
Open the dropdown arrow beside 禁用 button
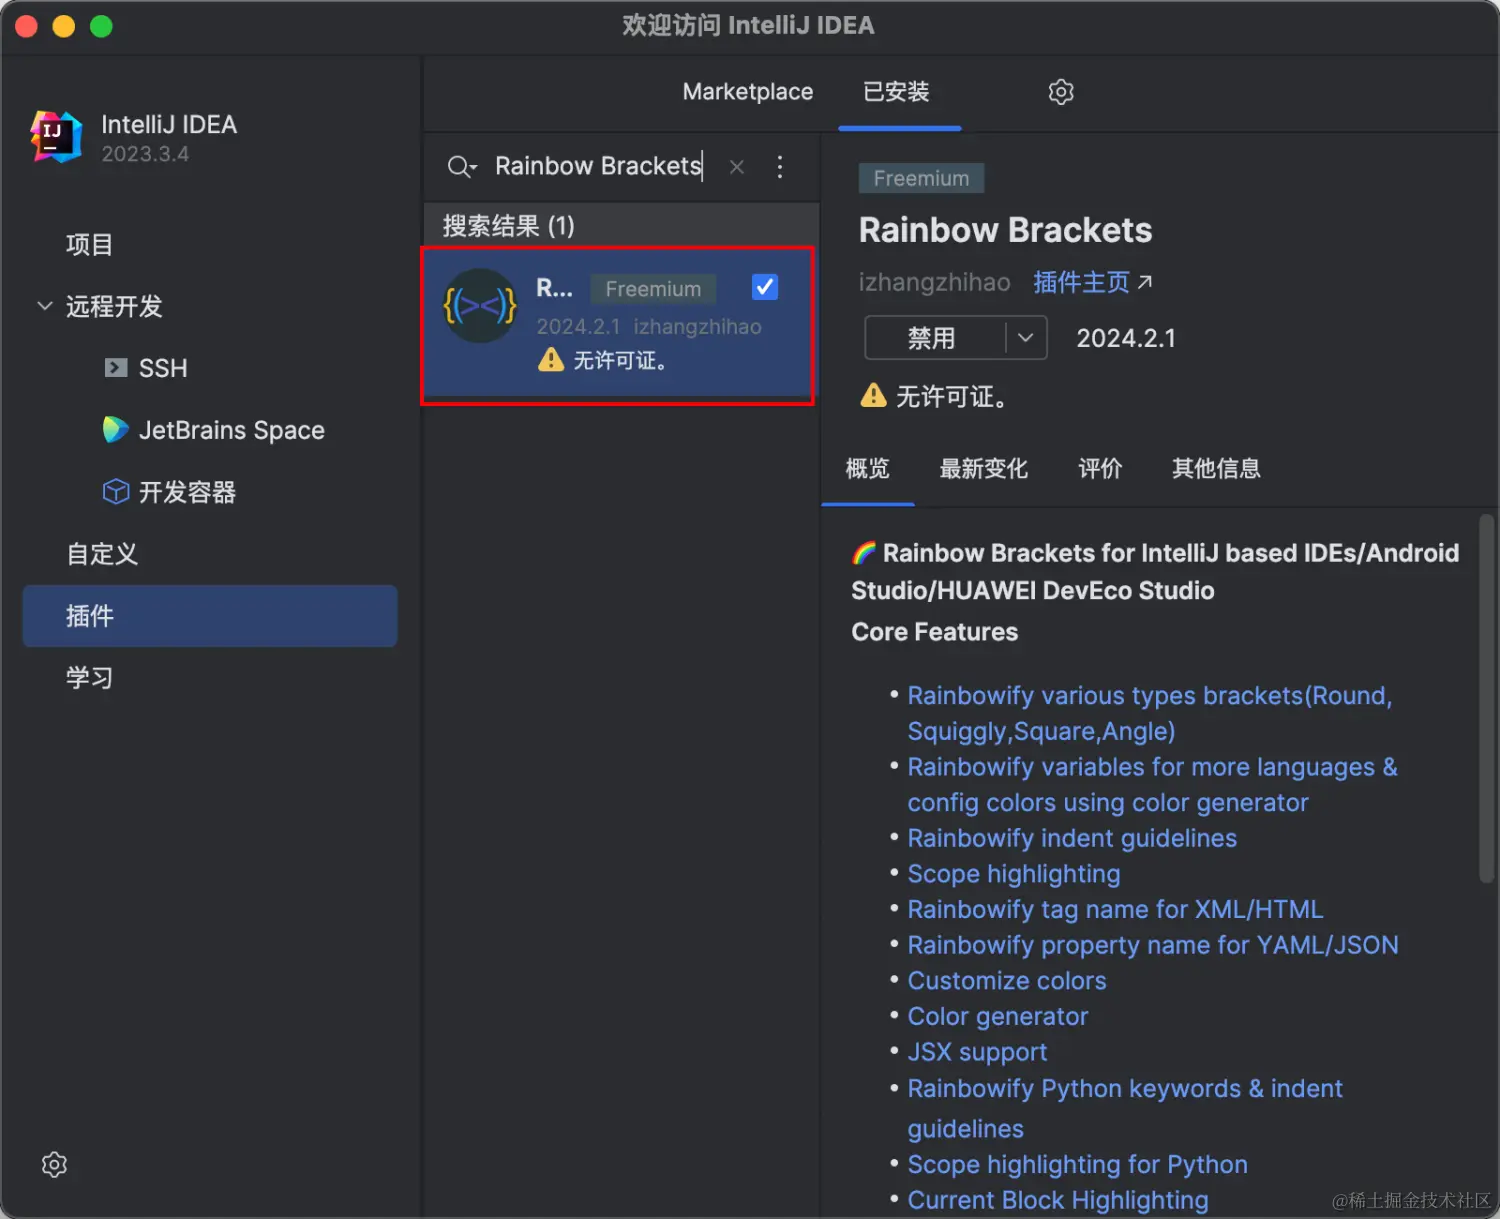(x=1026, y=338)
